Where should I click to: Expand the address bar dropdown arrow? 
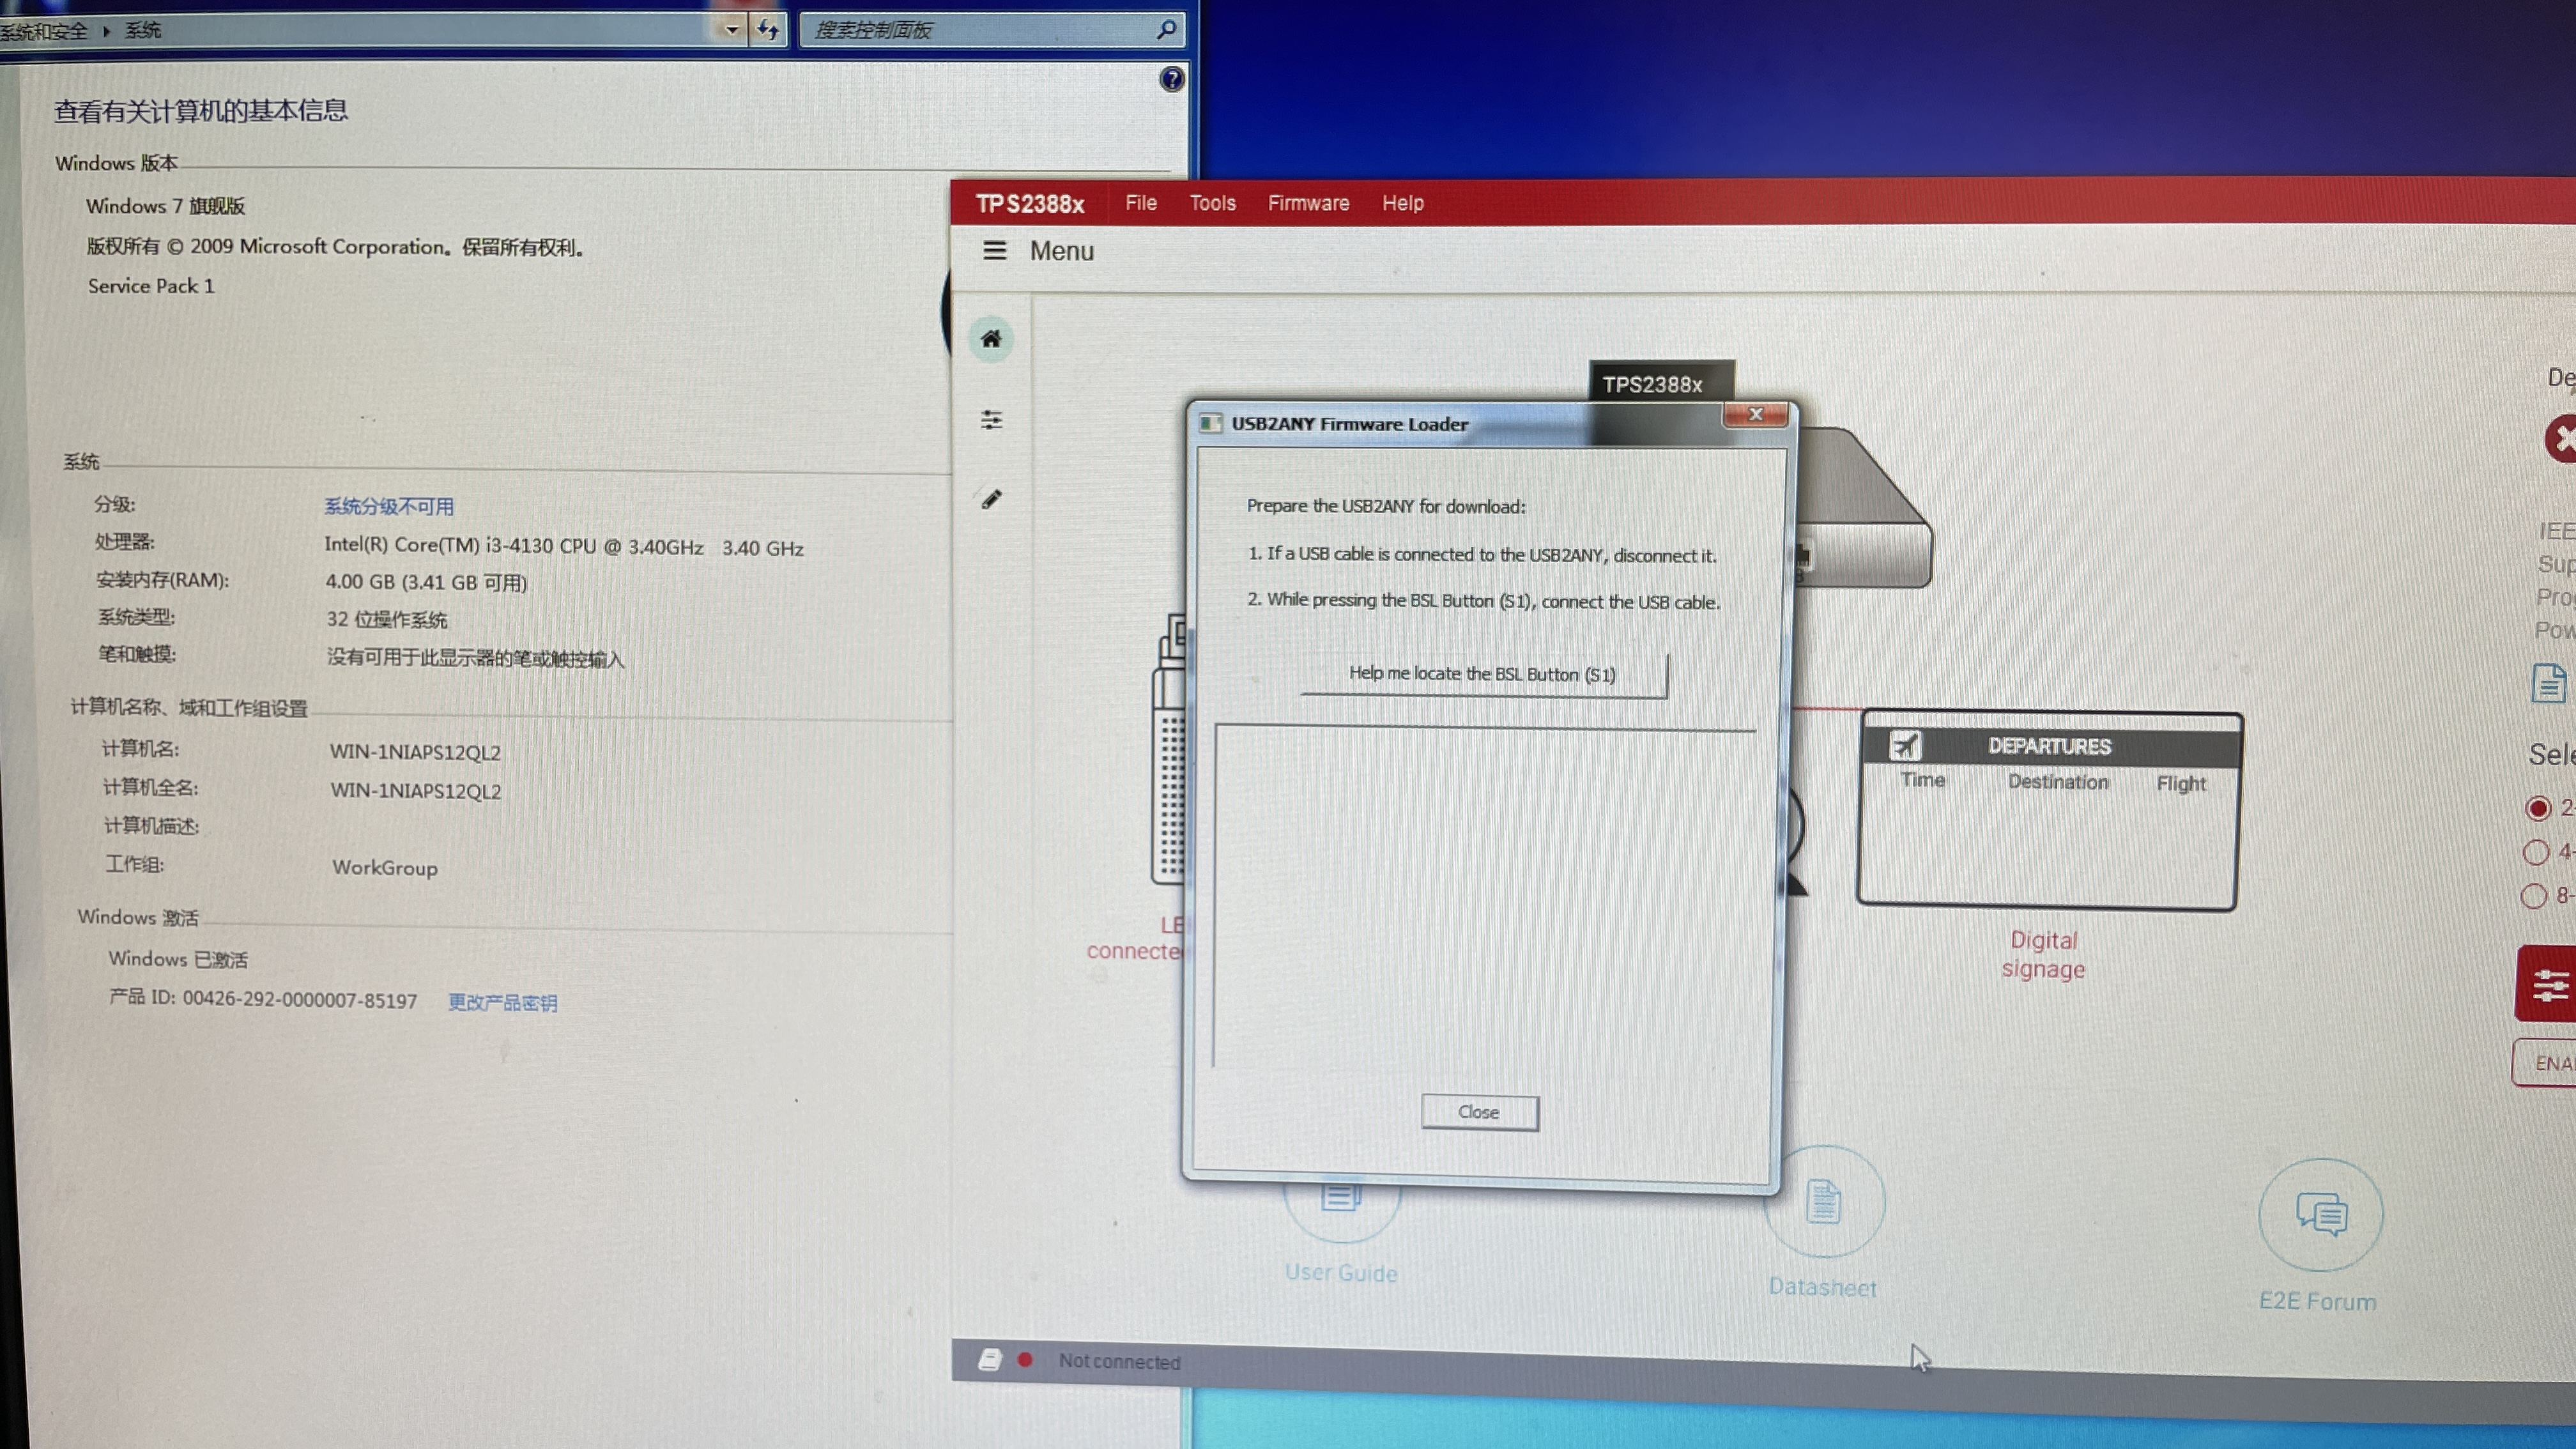(x=732, y=29)
